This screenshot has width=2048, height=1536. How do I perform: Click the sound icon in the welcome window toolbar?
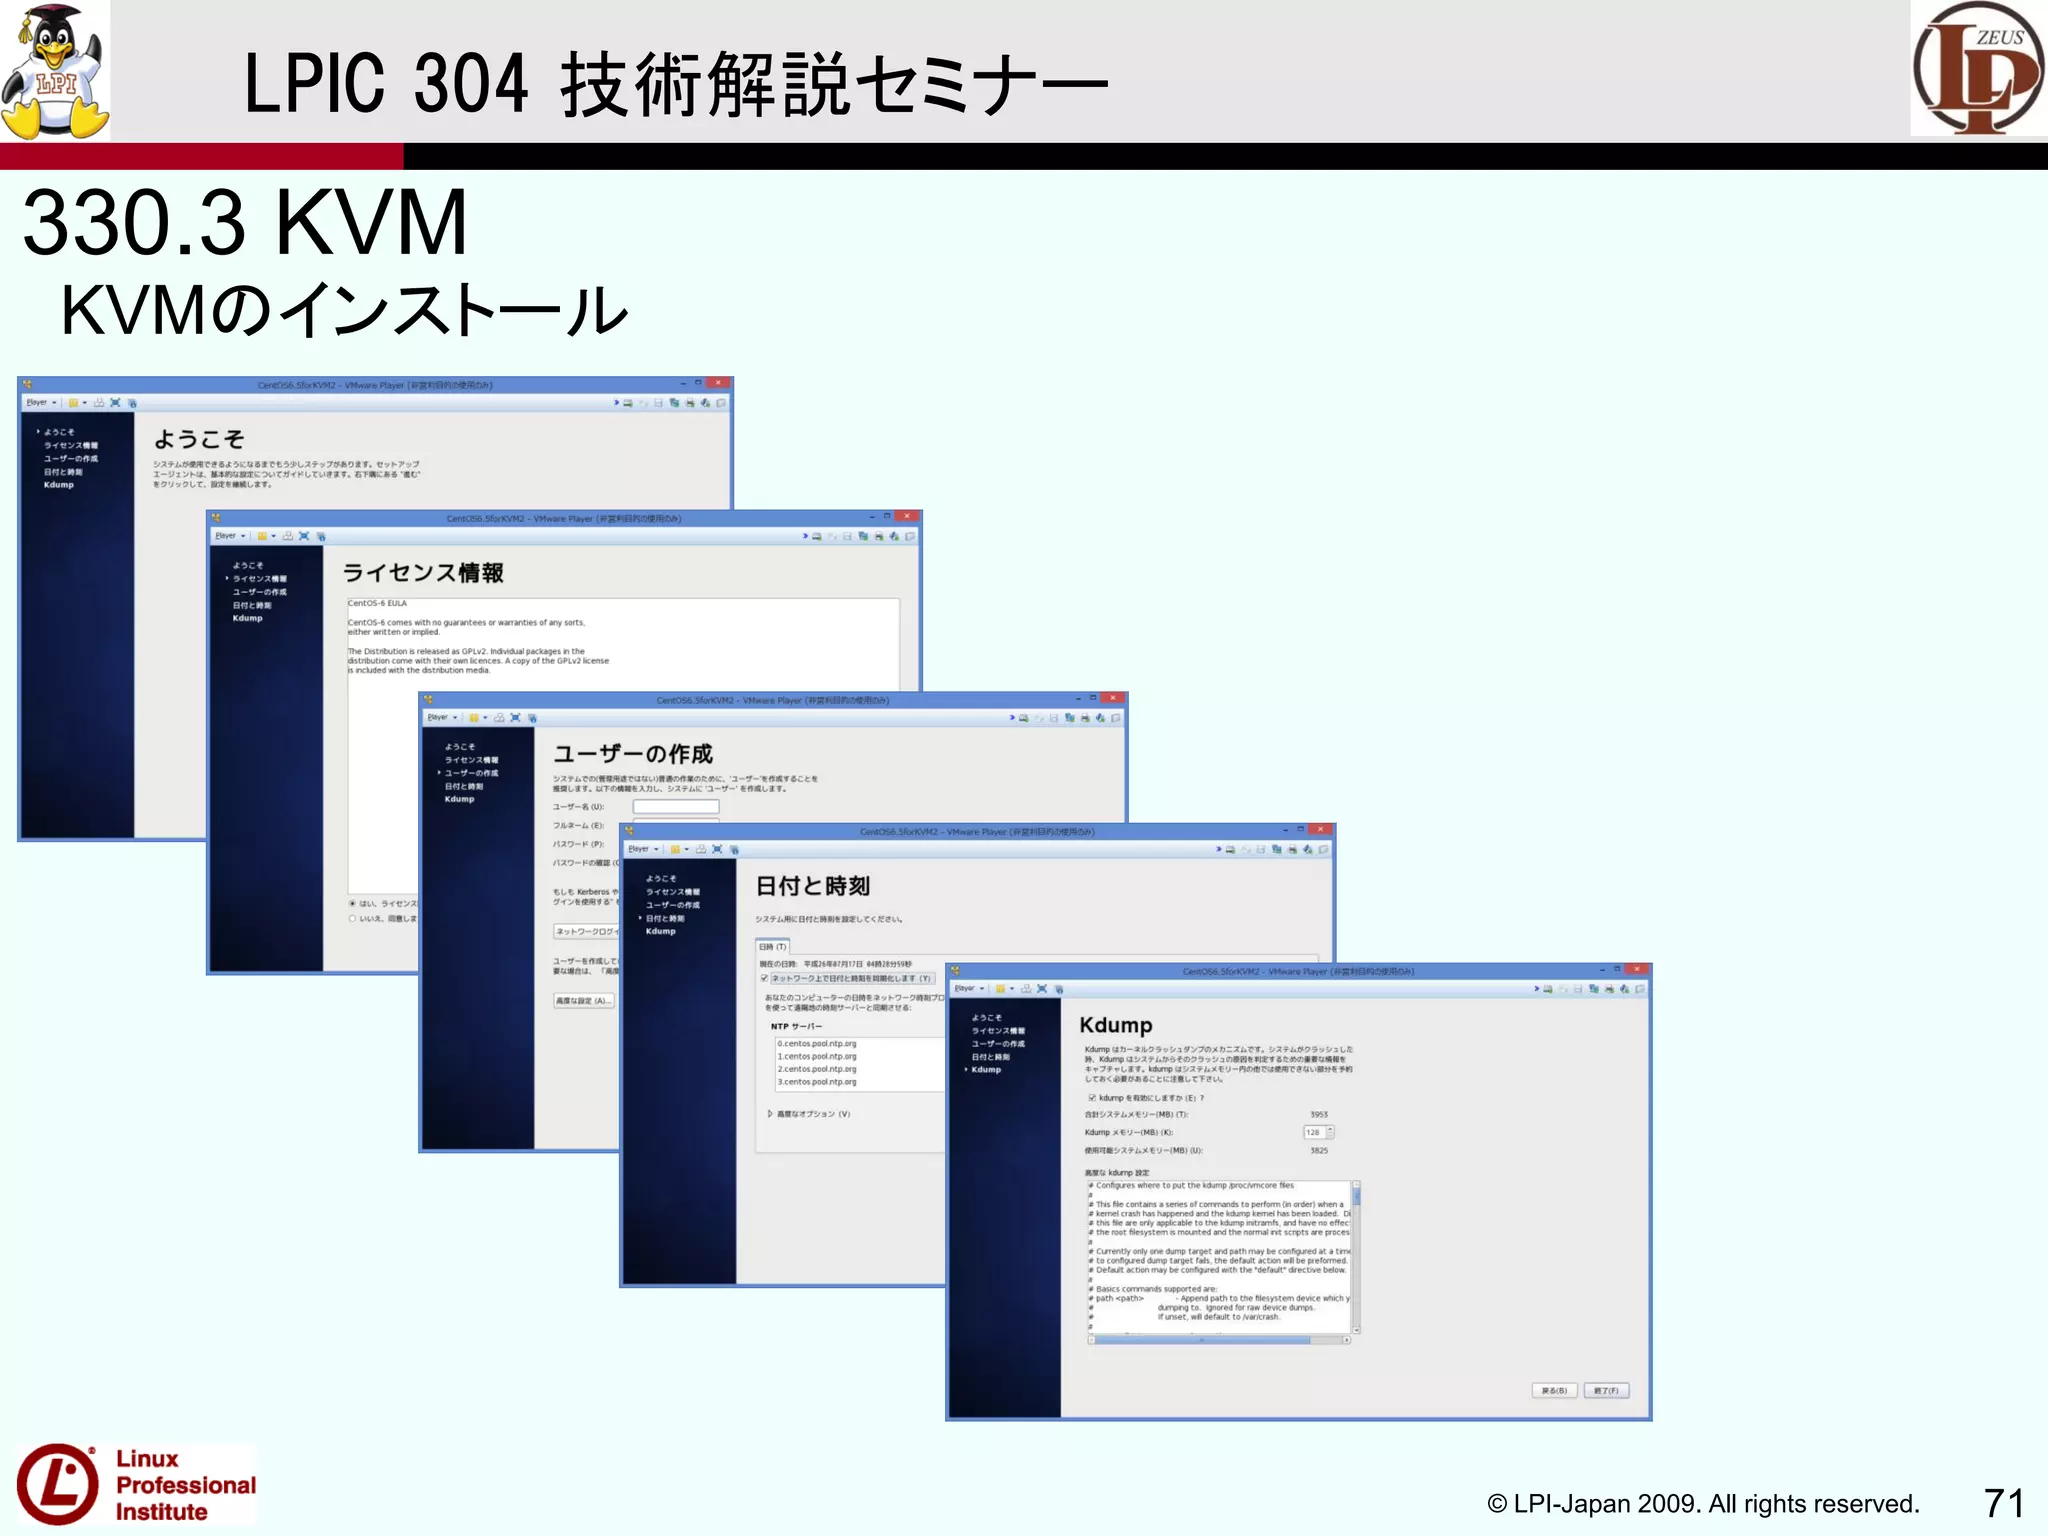point(706,403)
